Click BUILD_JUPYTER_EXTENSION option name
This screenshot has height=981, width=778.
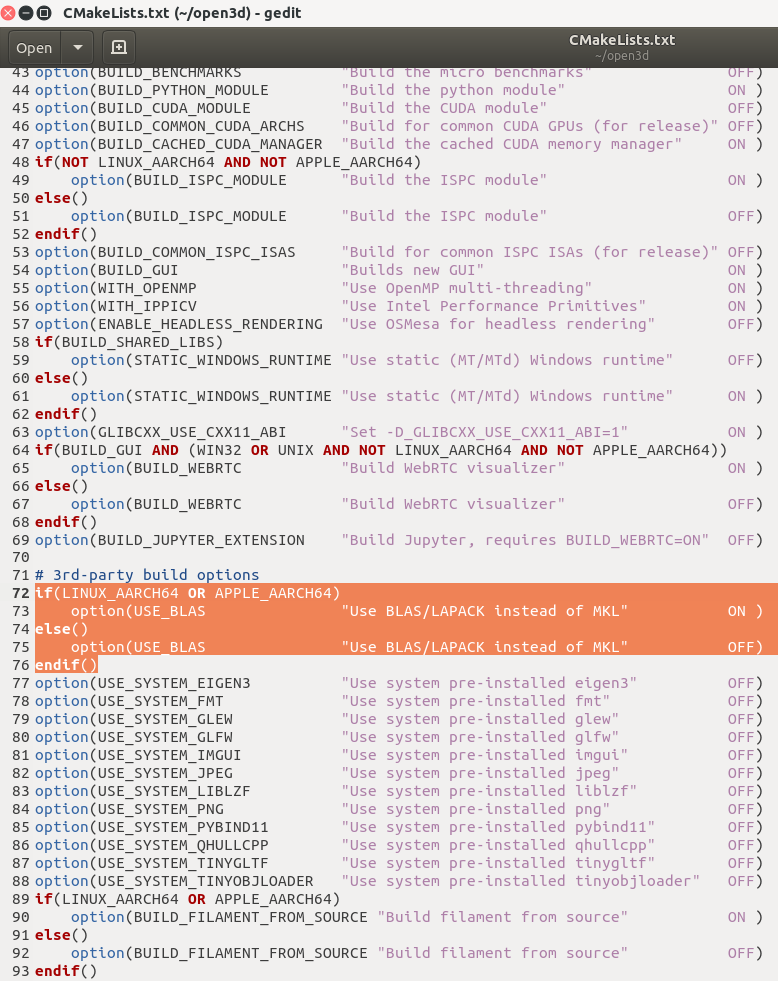pyautogui.click(x=201, y=541)
